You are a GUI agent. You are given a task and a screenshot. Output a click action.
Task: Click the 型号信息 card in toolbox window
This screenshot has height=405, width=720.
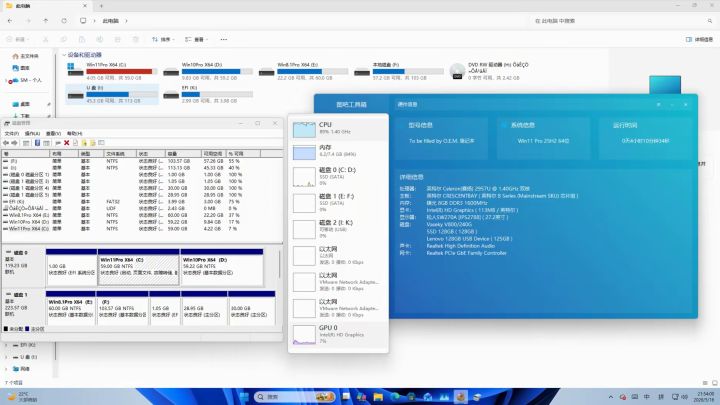[x=441, y=138]
